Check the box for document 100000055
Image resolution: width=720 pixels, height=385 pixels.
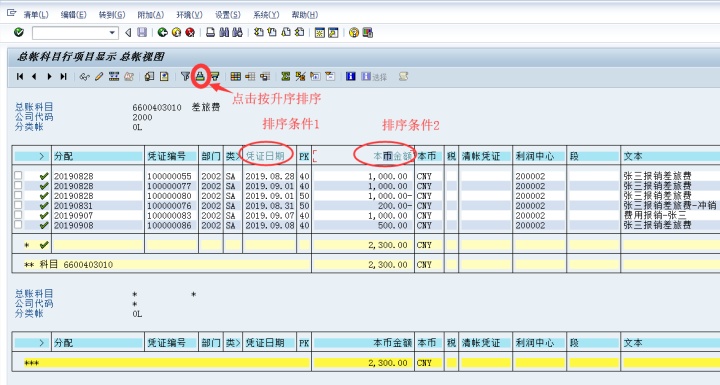tap(18, 176)
